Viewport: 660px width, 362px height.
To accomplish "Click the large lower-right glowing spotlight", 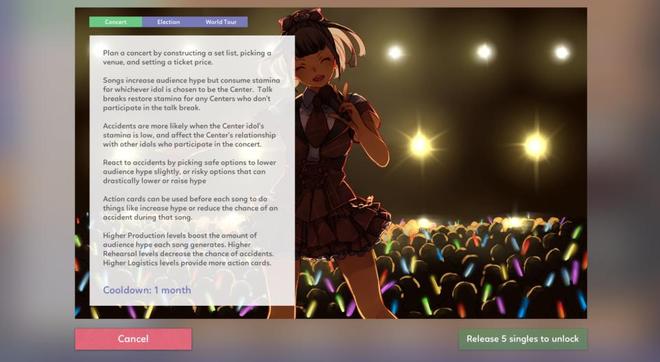I will point(535,146).
